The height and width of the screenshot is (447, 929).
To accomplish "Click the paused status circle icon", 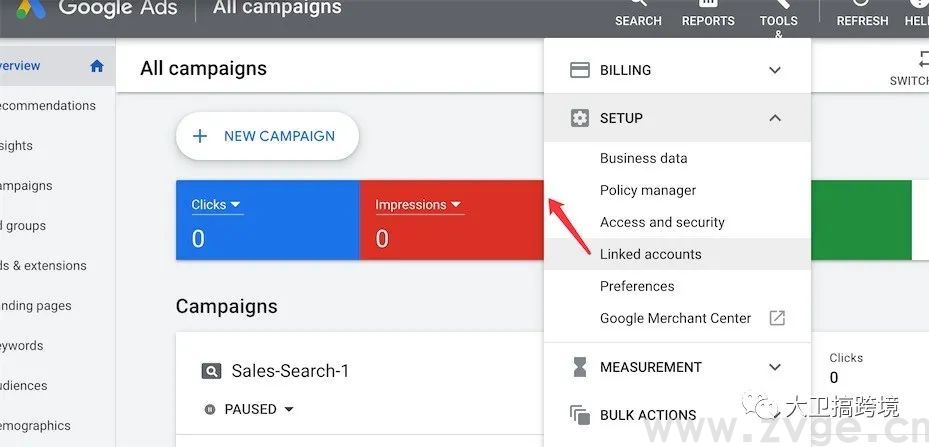I will pyautogui.click(x=210, y=409).
